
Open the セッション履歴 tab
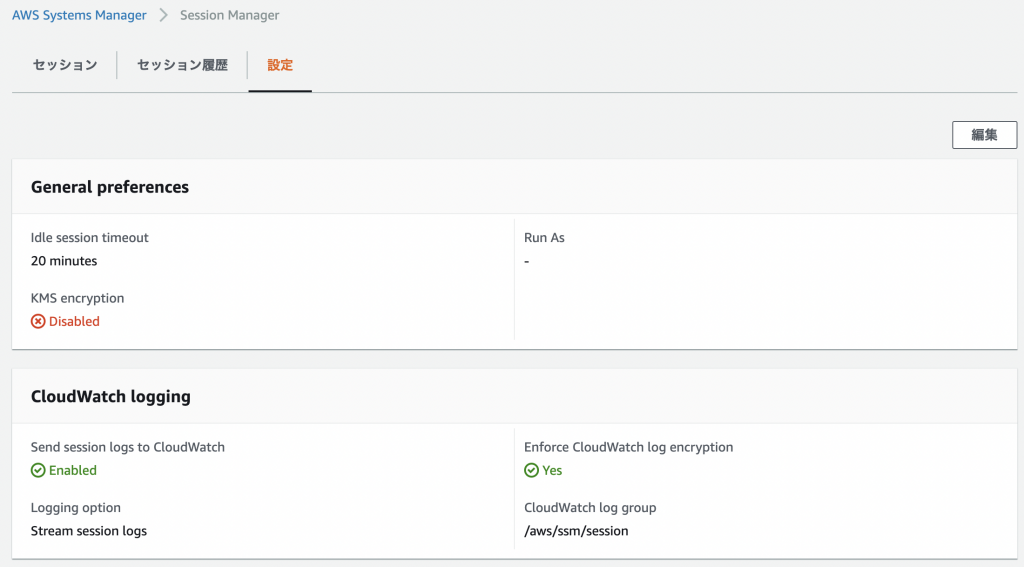pyautogui.click(x=182, y=65)
